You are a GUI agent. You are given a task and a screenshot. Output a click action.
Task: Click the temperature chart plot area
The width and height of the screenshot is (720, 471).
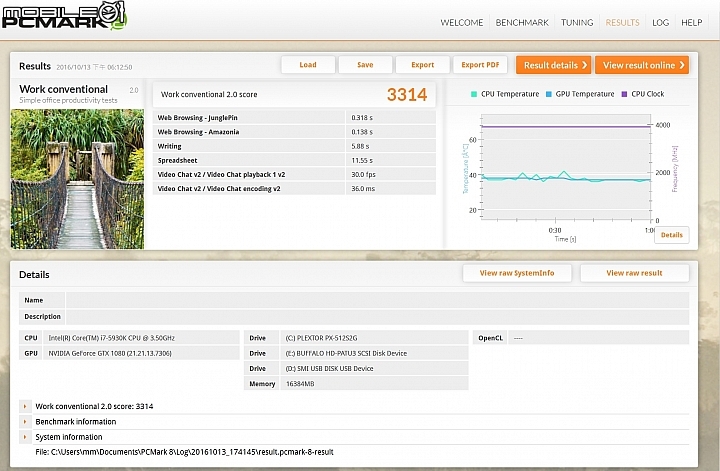tap(566, 168)
